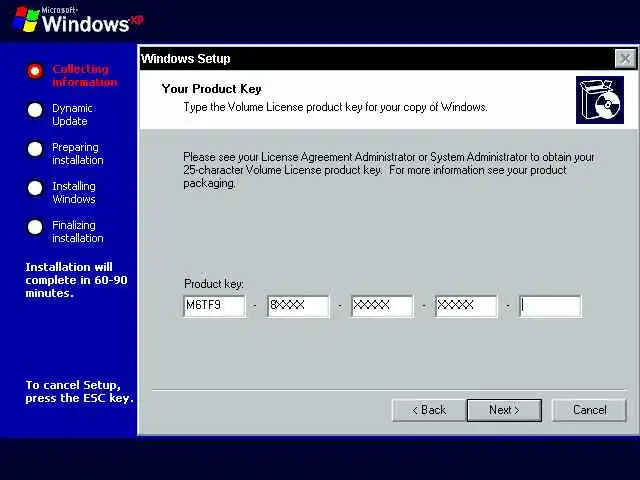
Task: Focus the first product key field M6TF9
Action: click(x=214, y=306)
